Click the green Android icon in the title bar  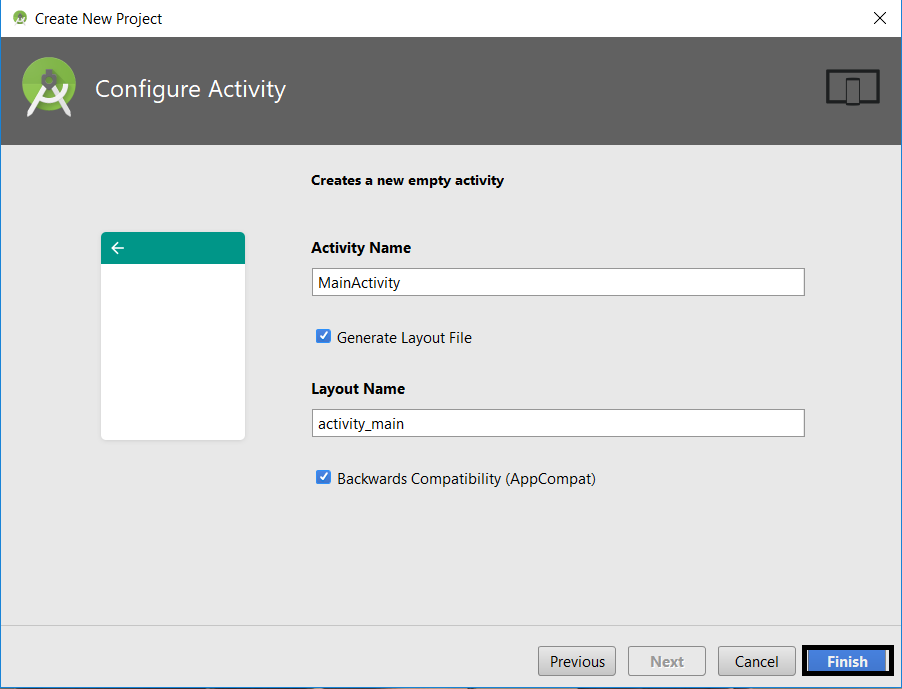click(x=18, y=18)
